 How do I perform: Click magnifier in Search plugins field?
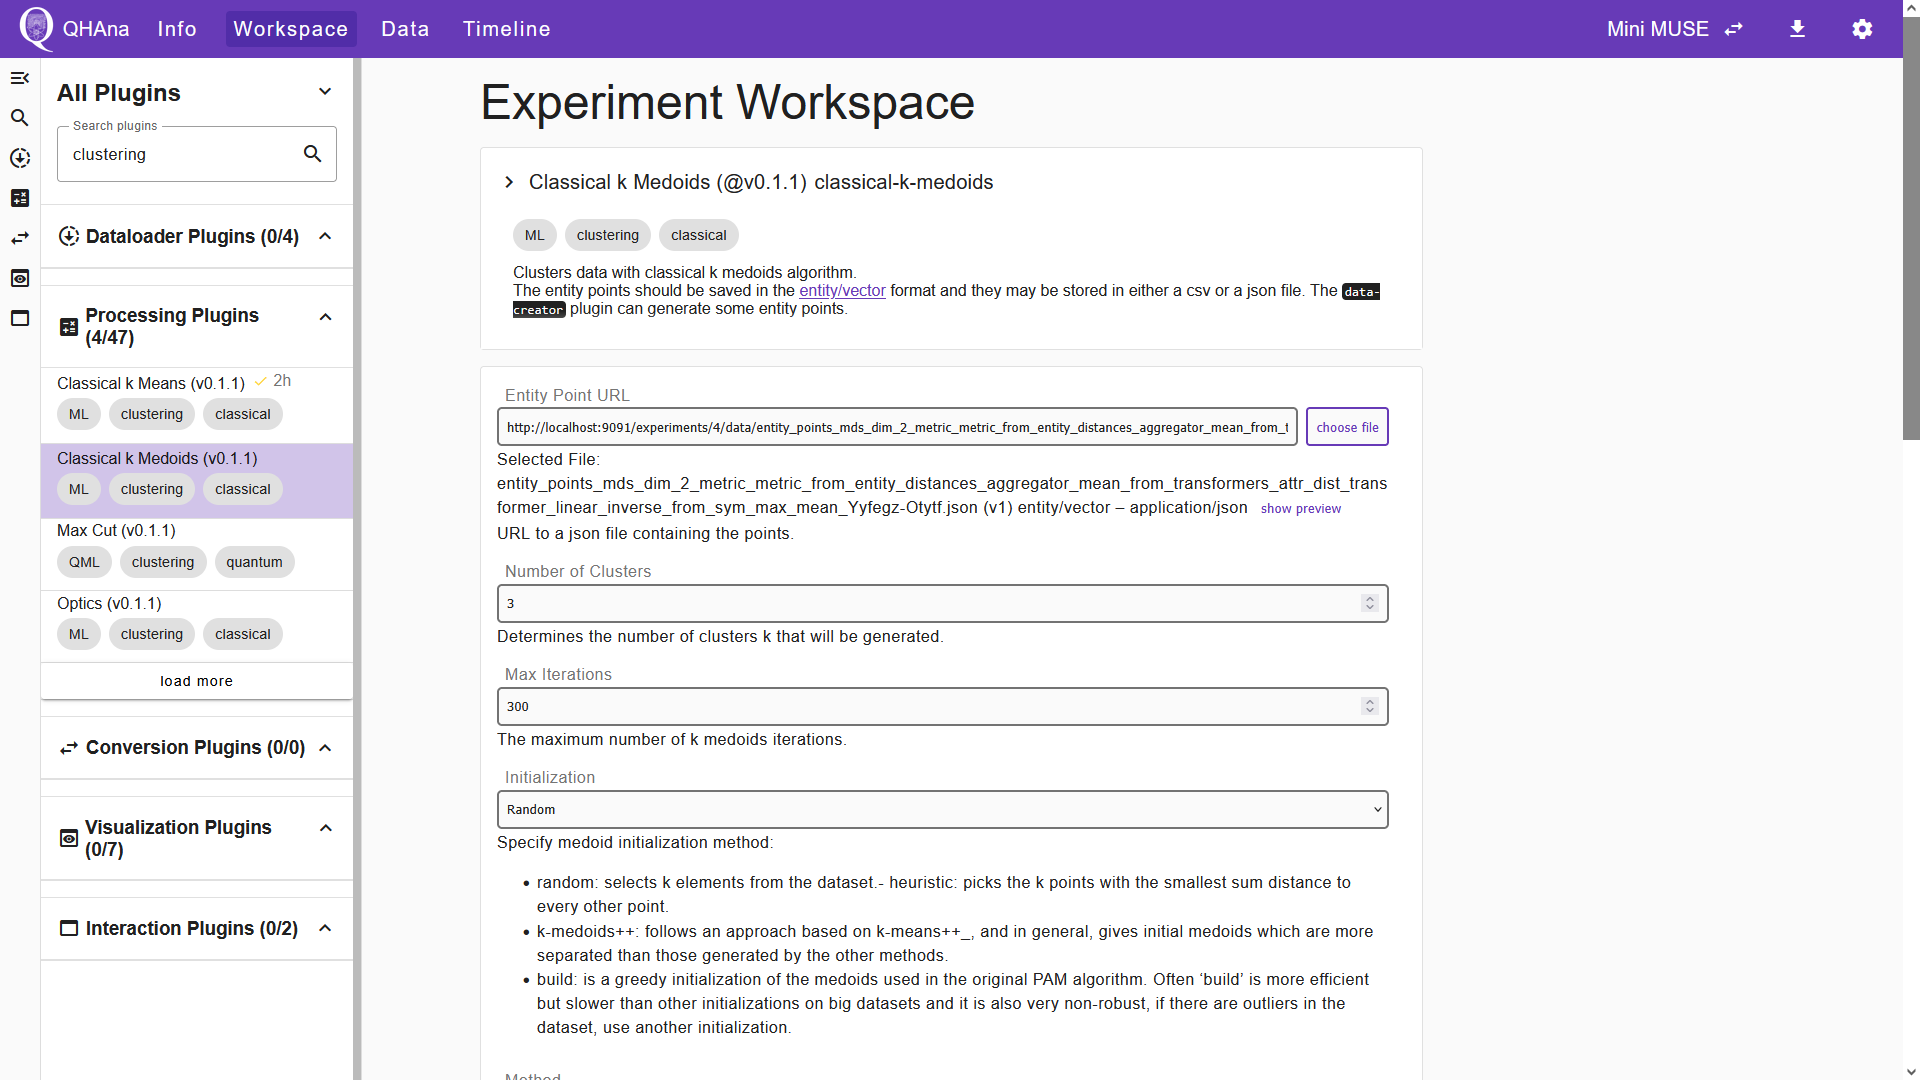tap(313, 154)
